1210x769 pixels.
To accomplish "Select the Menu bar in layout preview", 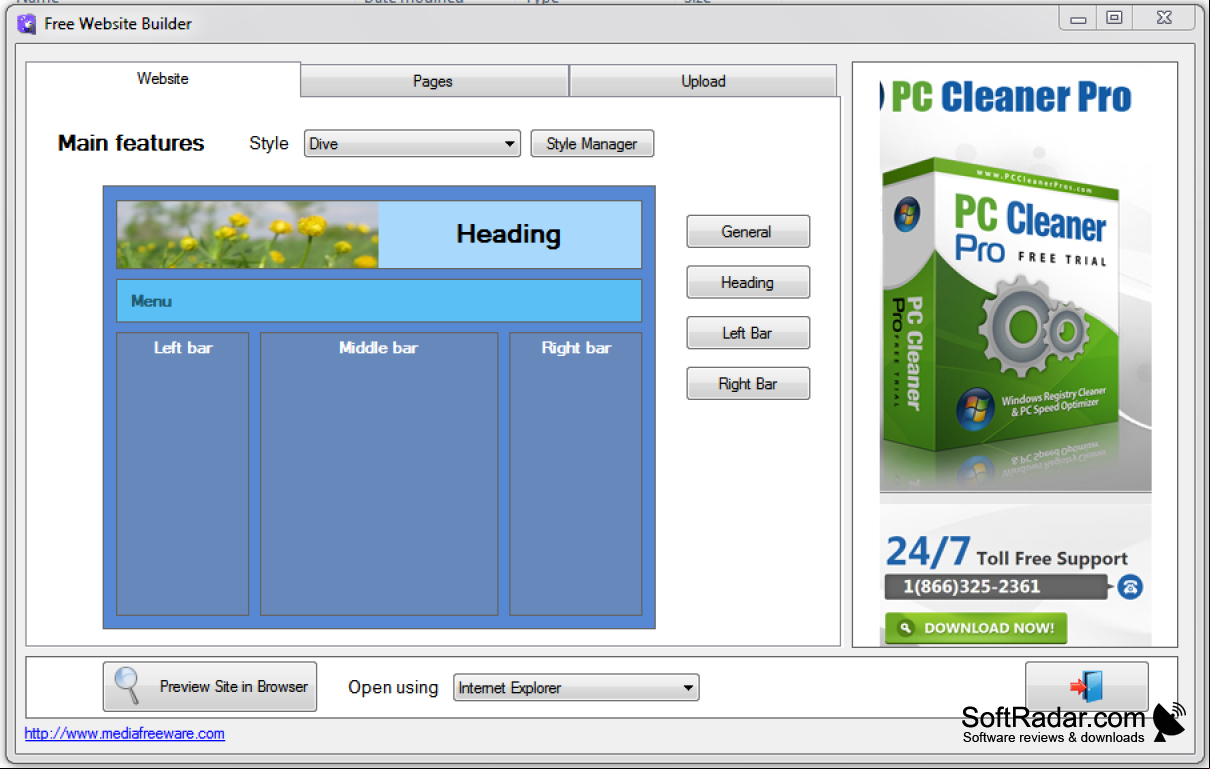I will (379, 301).
